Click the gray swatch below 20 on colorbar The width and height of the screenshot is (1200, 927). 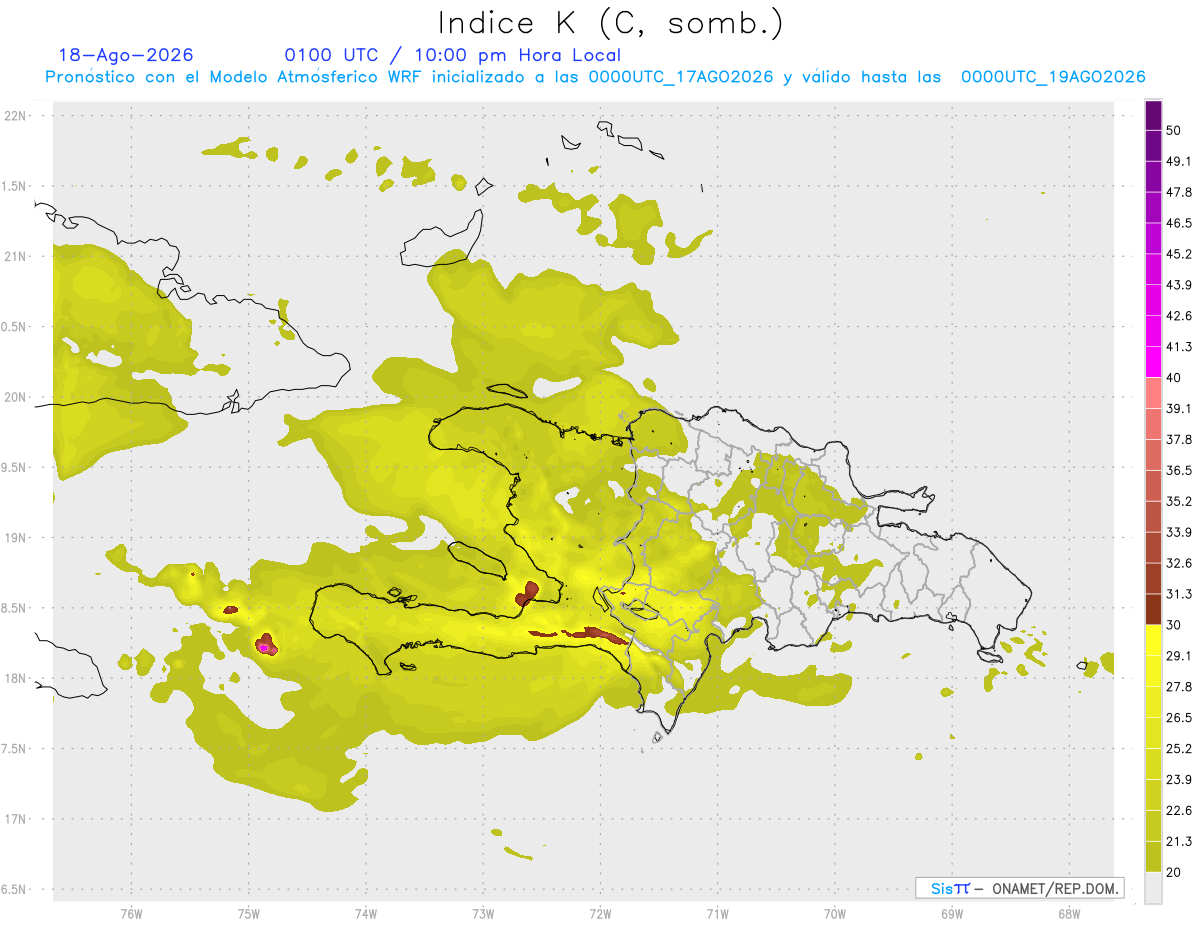[x=1153, y=888]
